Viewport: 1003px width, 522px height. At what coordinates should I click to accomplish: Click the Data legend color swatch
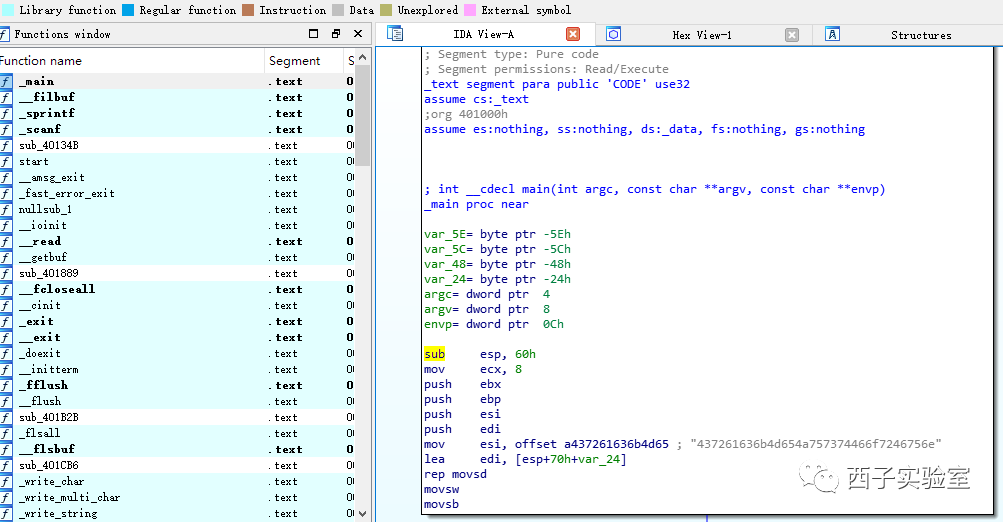(x=338, y=10)
